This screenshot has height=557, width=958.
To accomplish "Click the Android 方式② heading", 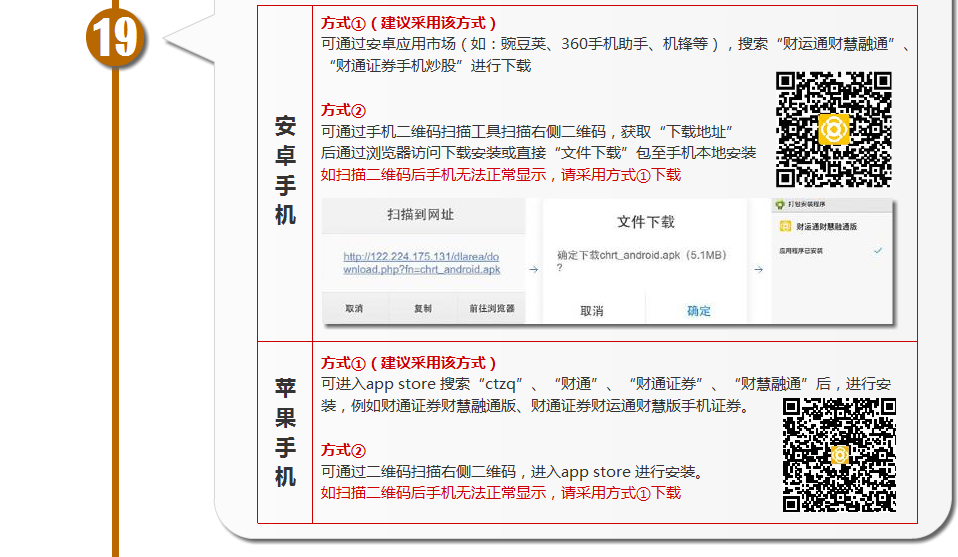I will pos(343,111).
